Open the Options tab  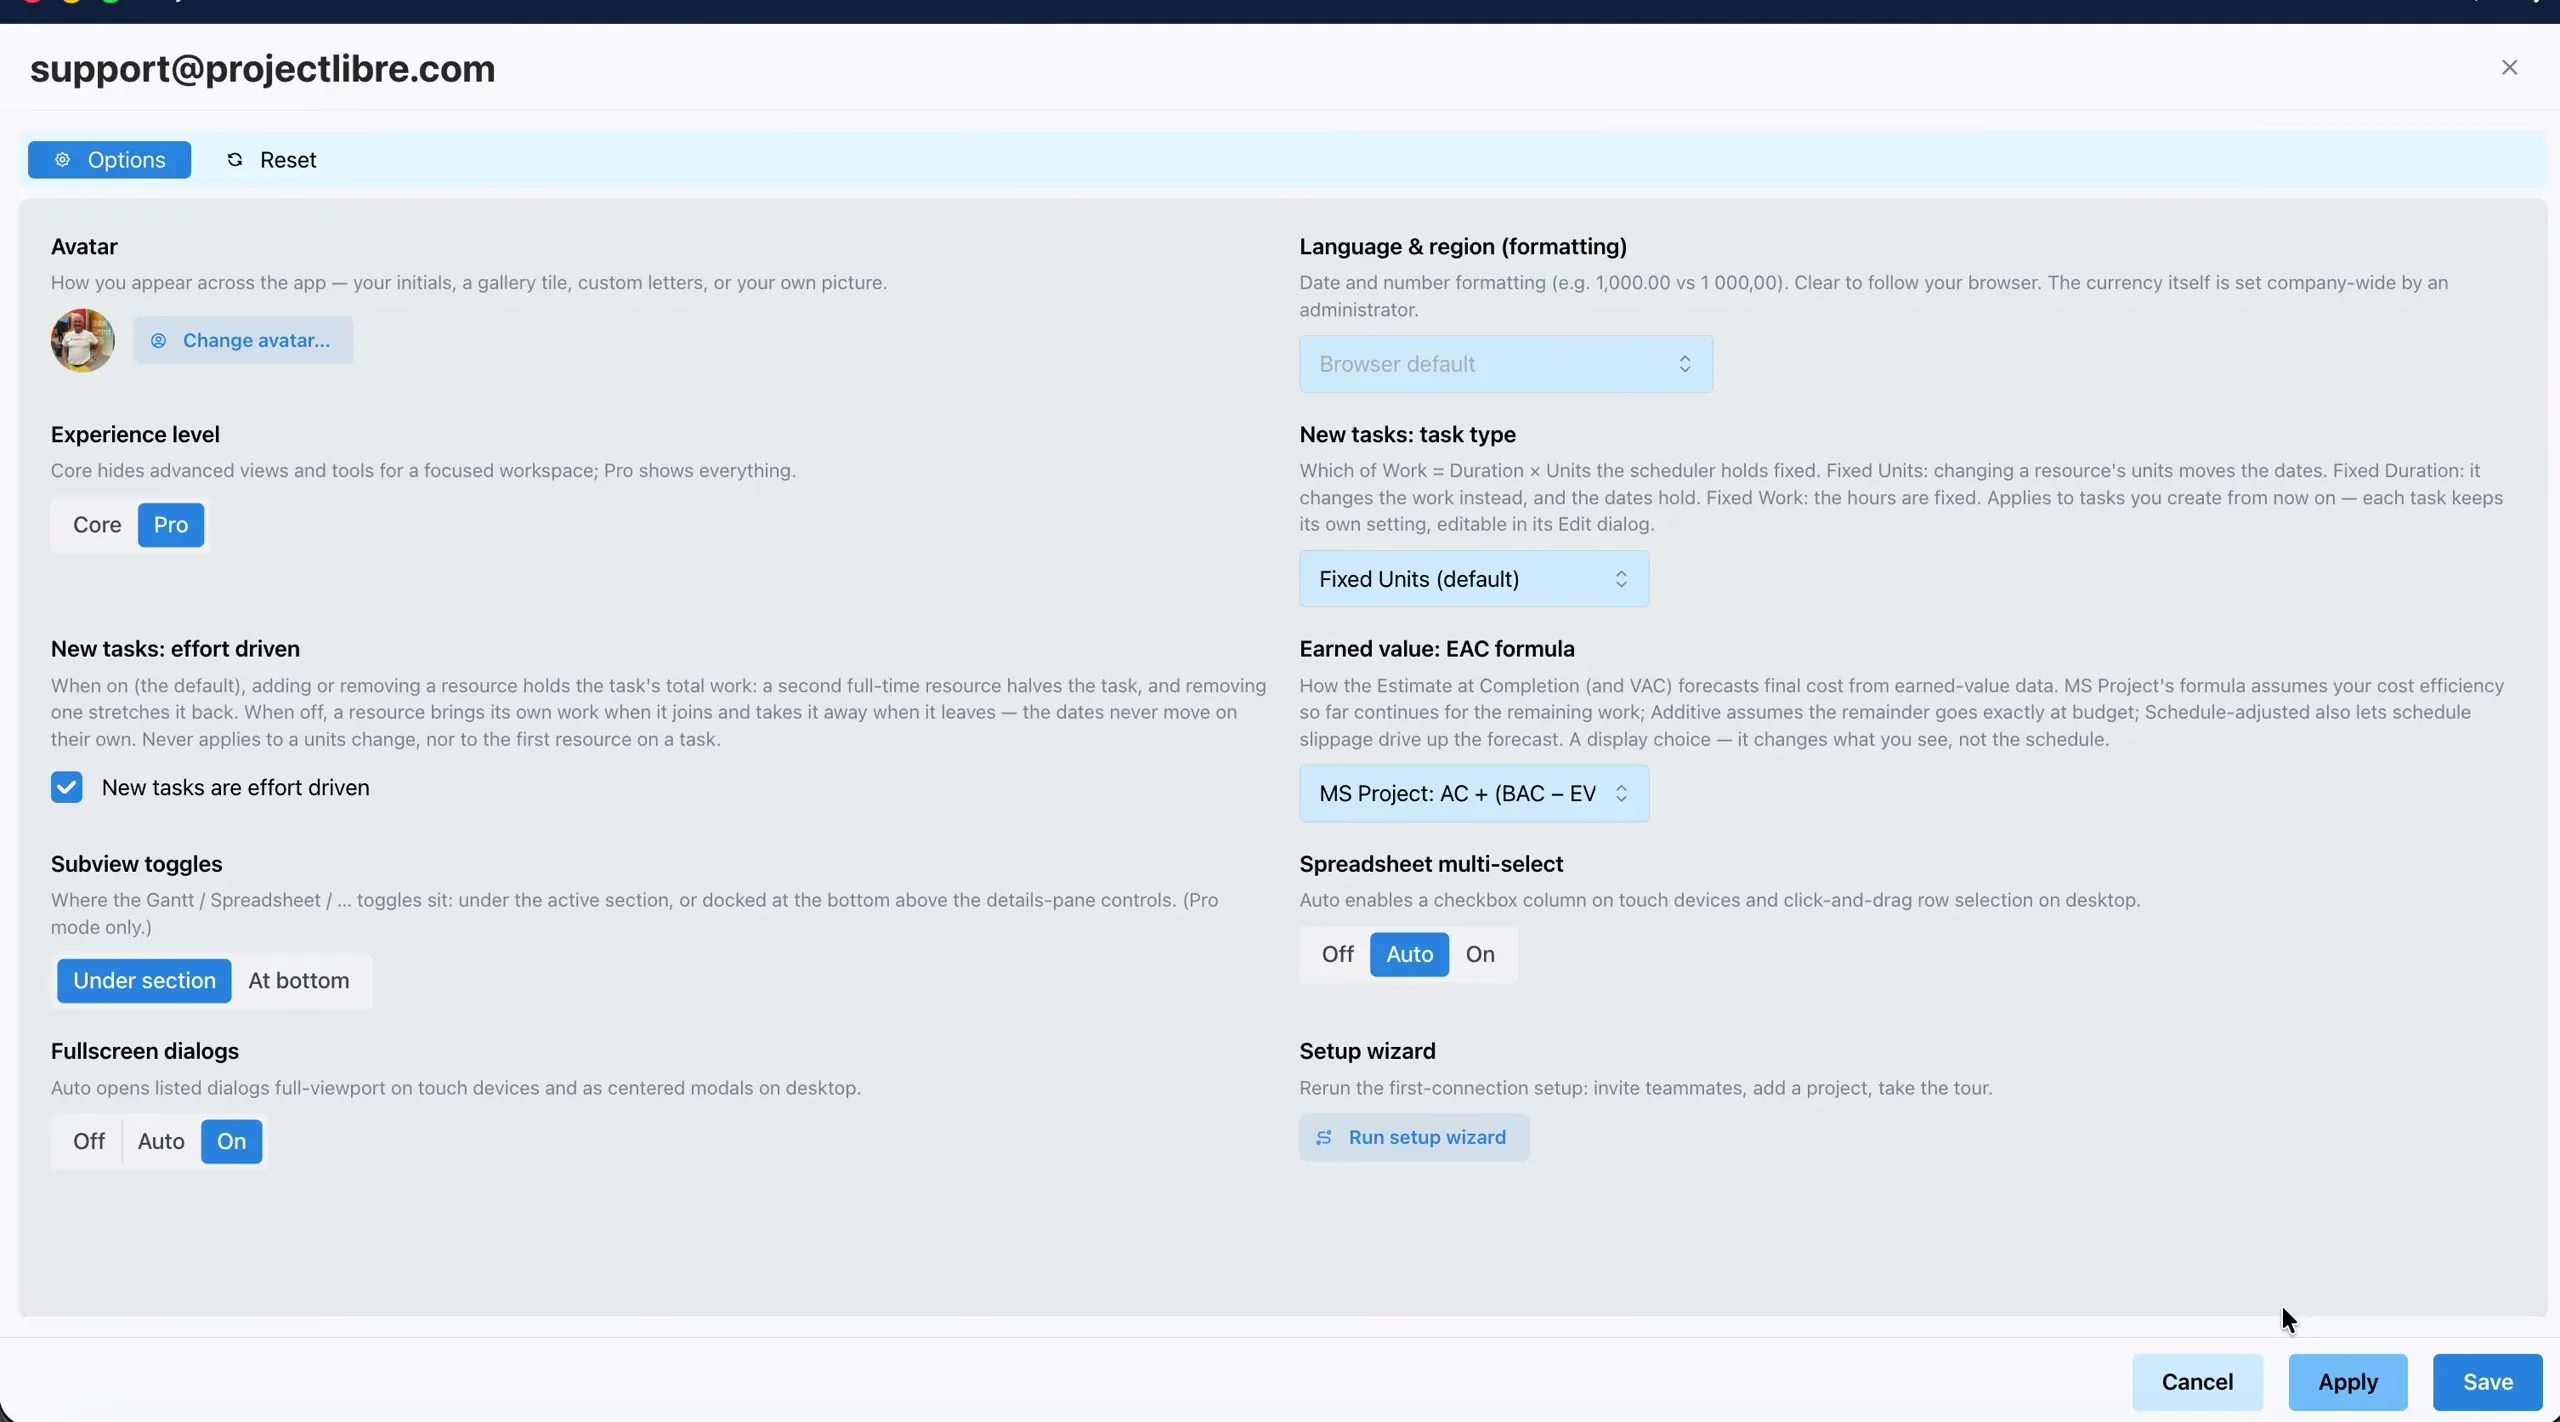pyautogui.click(x=109, y=160)
